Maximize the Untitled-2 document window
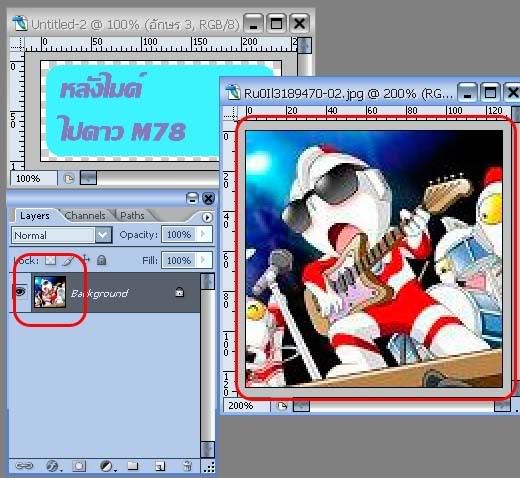This screenshot has width=520, height=478. tap(276, 23)
